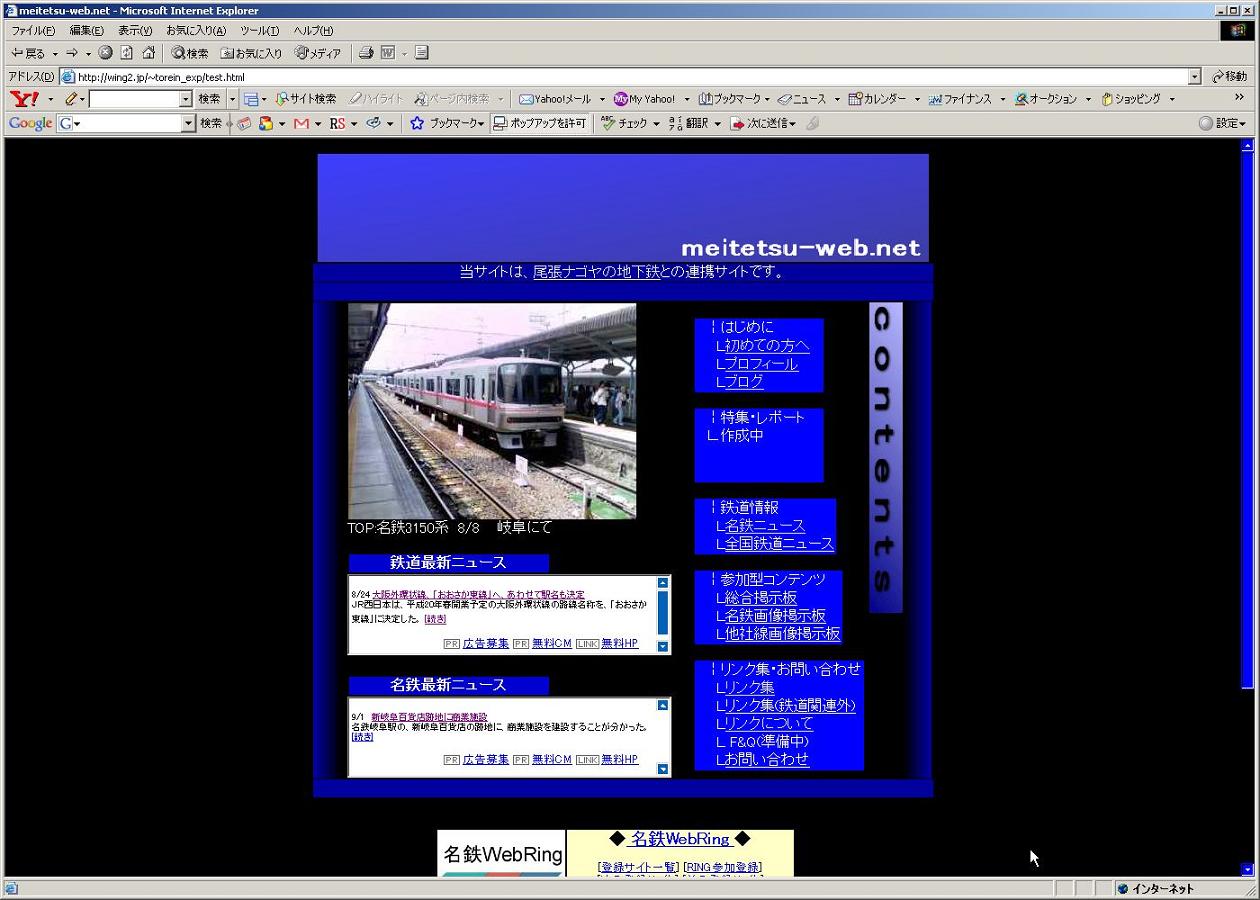Open the 全国鉄道ニュース link
Screen dimensions: 1260x900
coord(779,543)
